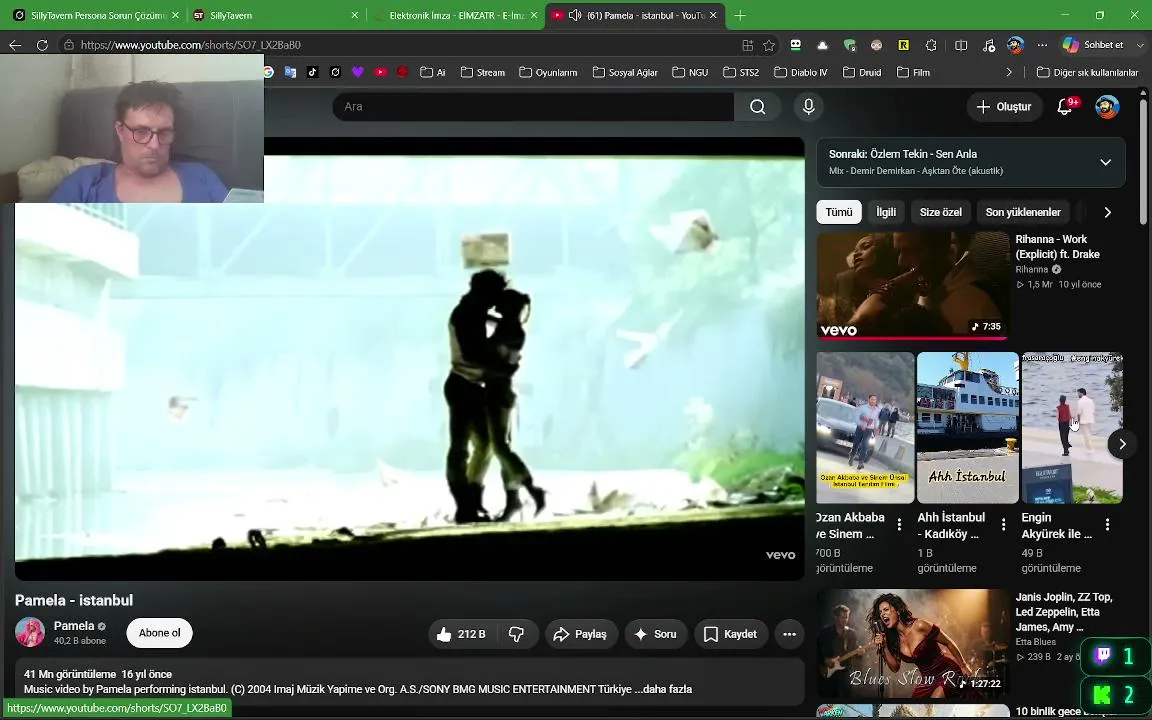Click the cloud extension icon
Screen dimensions: 1152x720
click(822, 45)
